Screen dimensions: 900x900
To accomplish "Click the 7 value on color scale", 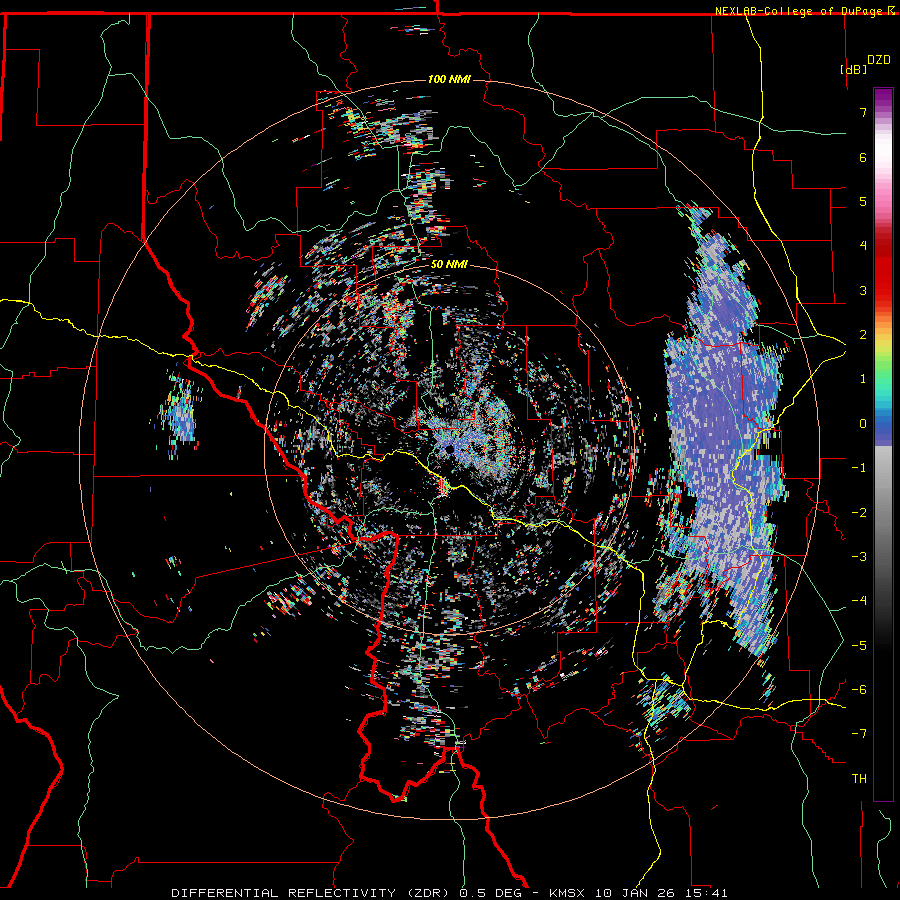I will tap(863, 112).
